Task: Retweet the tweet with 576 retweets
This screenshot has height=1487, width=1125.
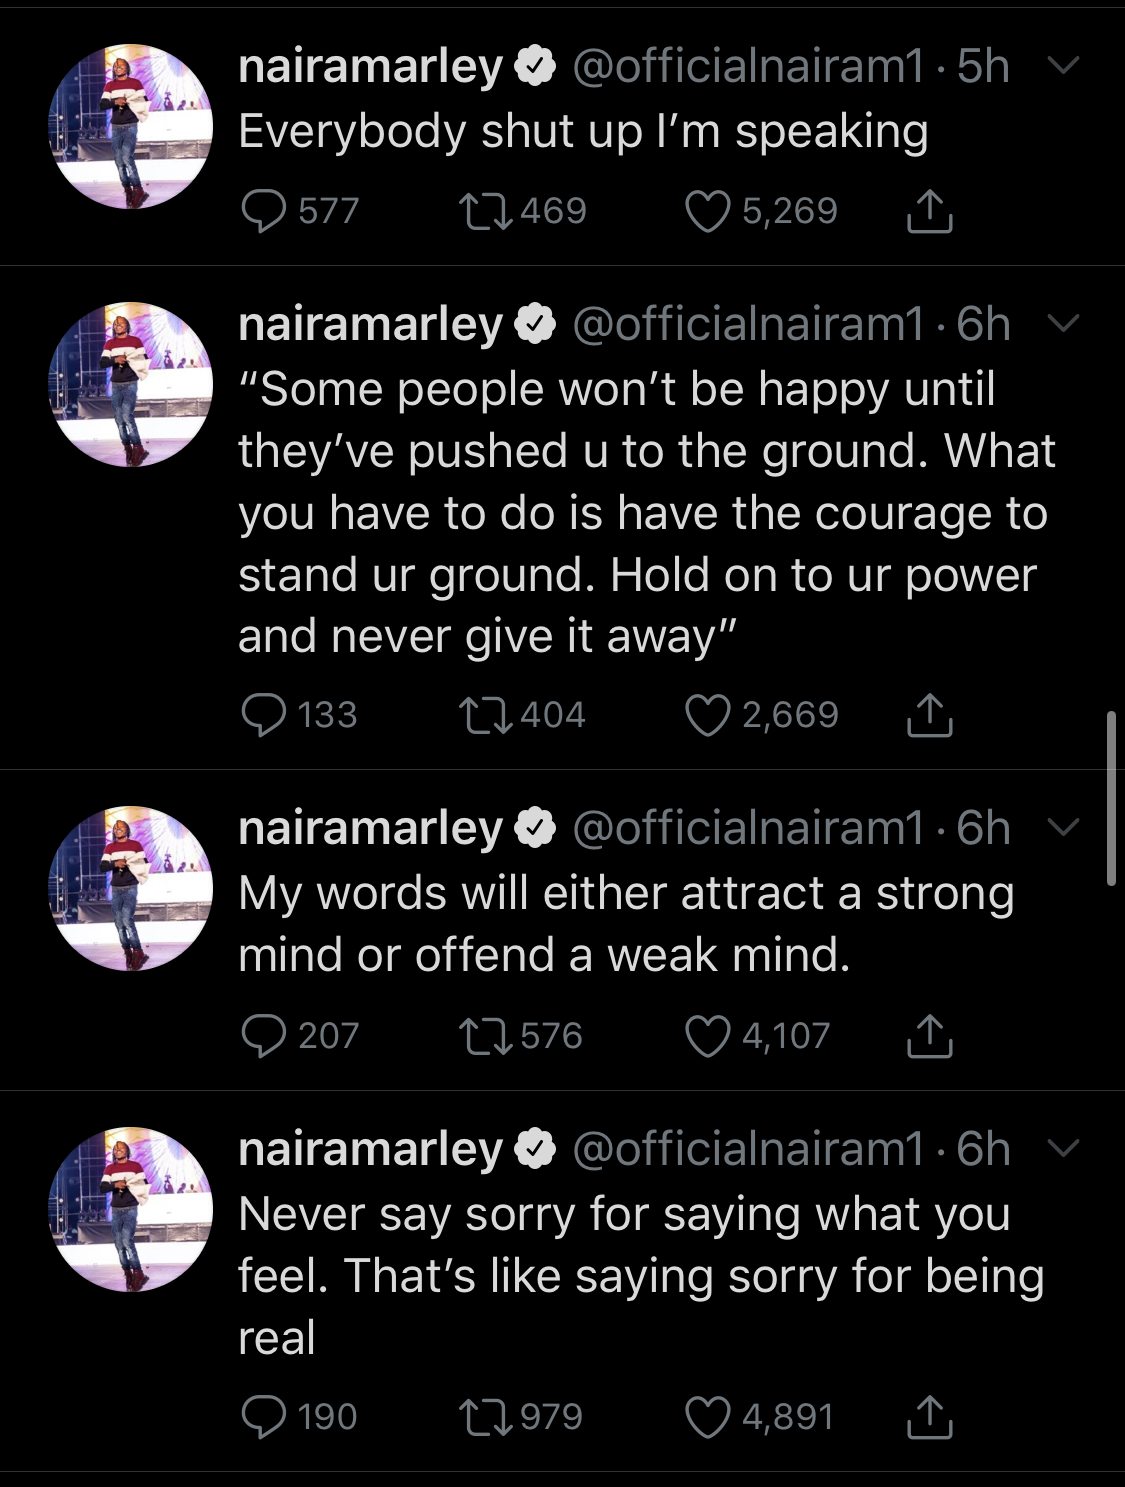Action: (485, 1036)
